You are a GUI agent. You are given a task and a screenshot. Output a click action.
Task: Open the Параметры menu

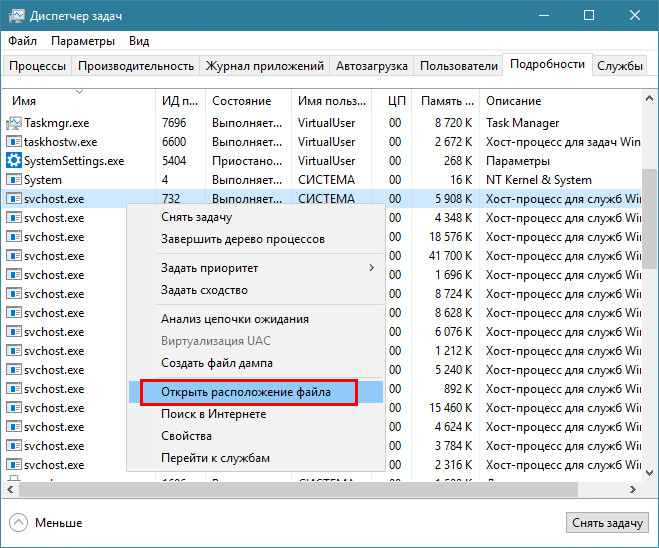tap(83, 41)
